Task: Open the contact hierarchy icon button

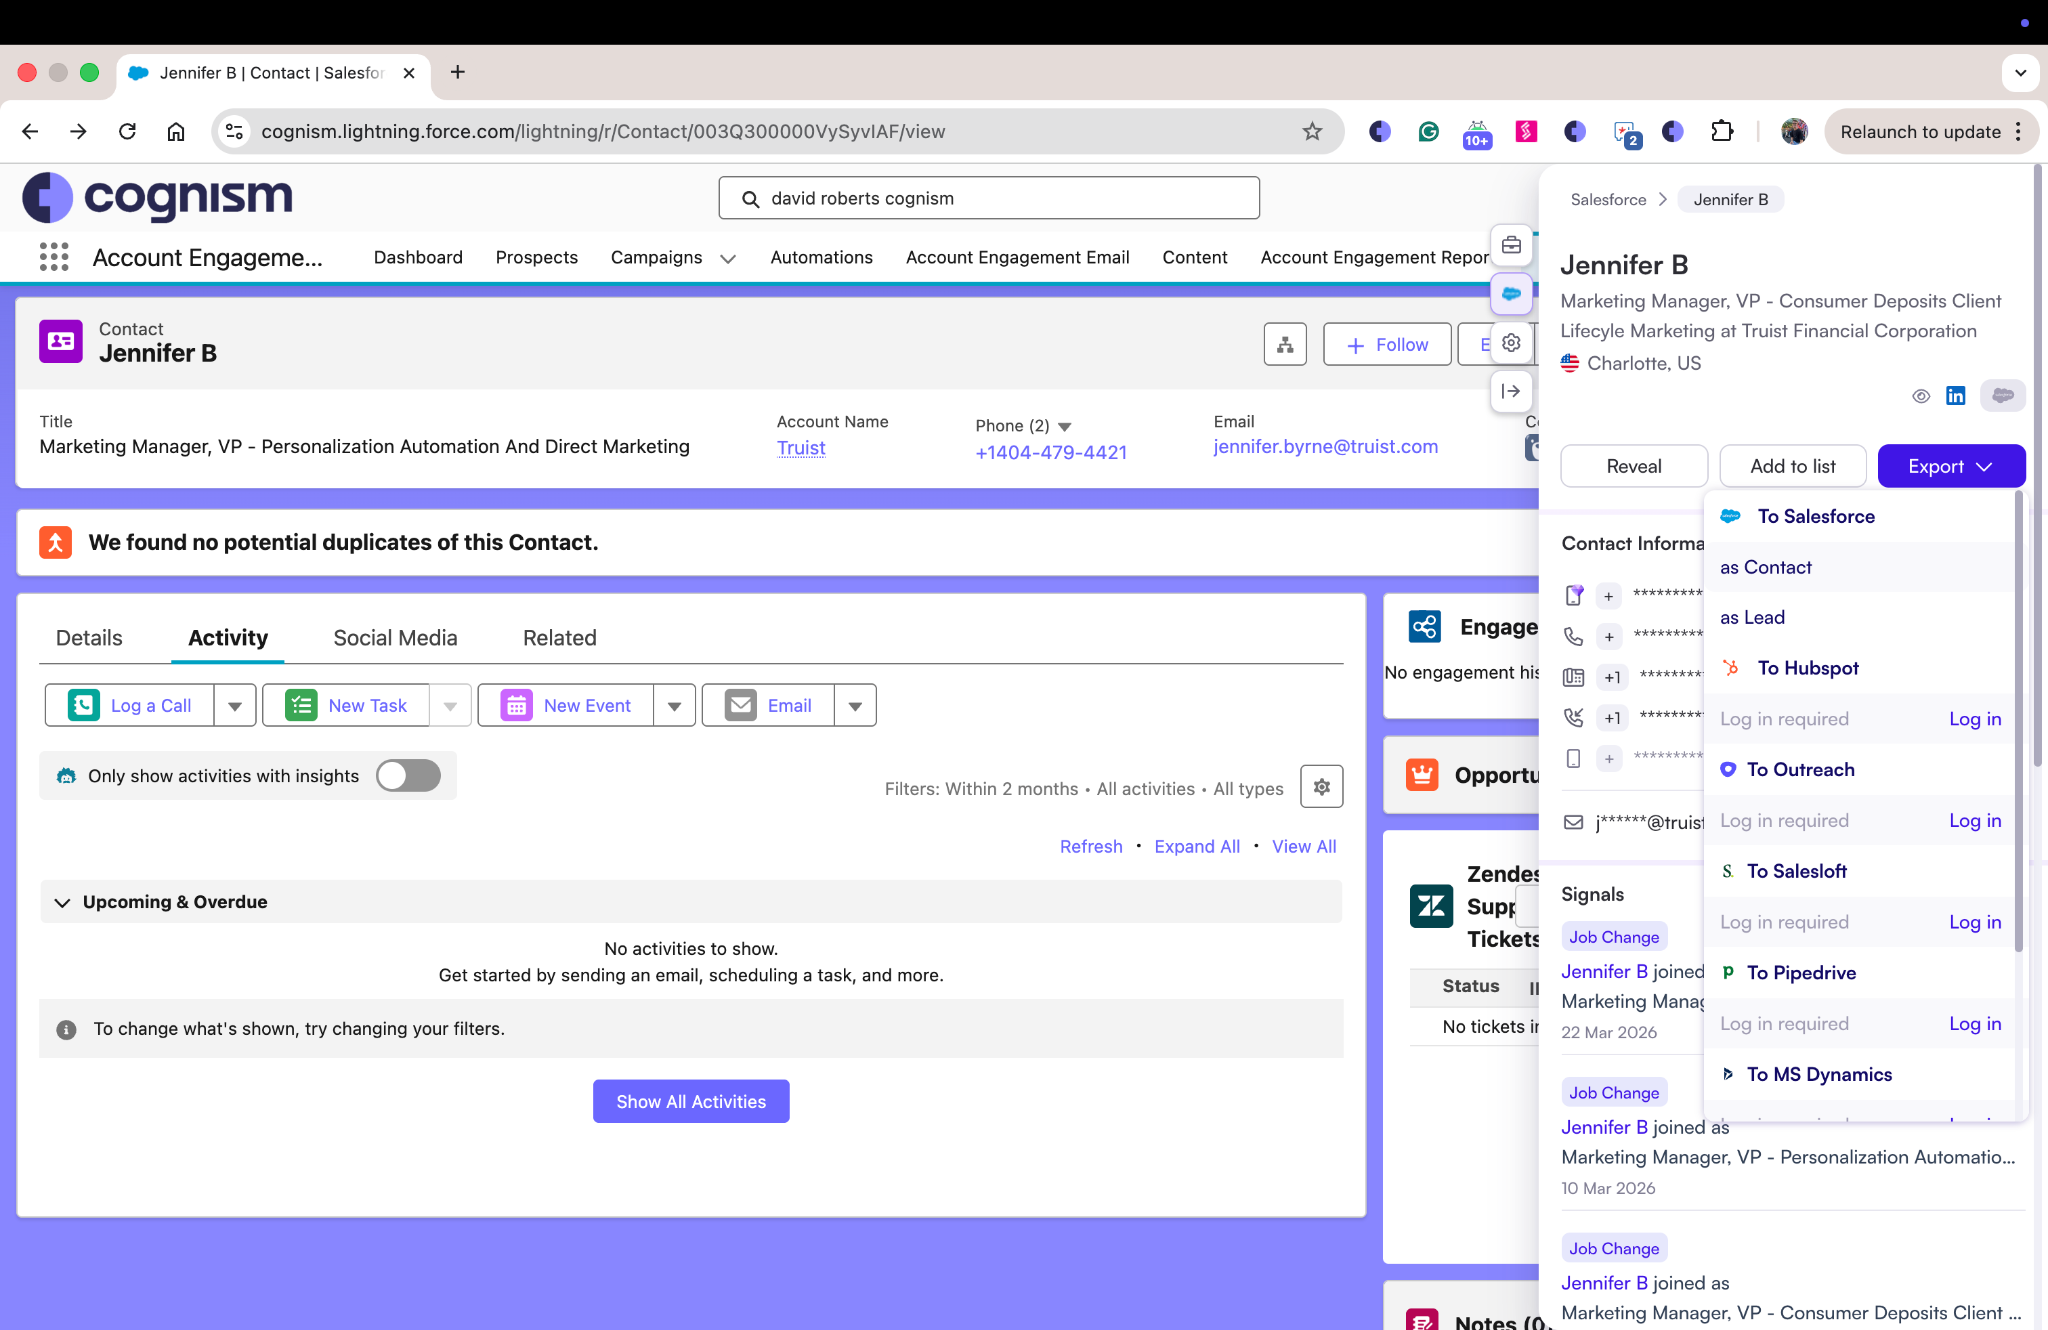Action: click(1285, 345)
